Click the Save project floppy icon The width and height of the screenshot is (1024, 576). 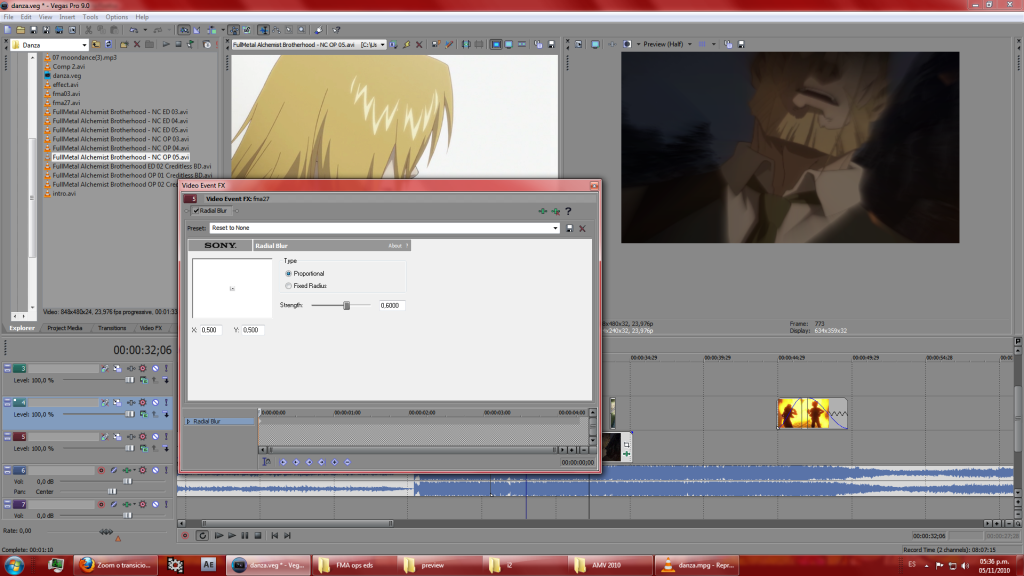33,30
